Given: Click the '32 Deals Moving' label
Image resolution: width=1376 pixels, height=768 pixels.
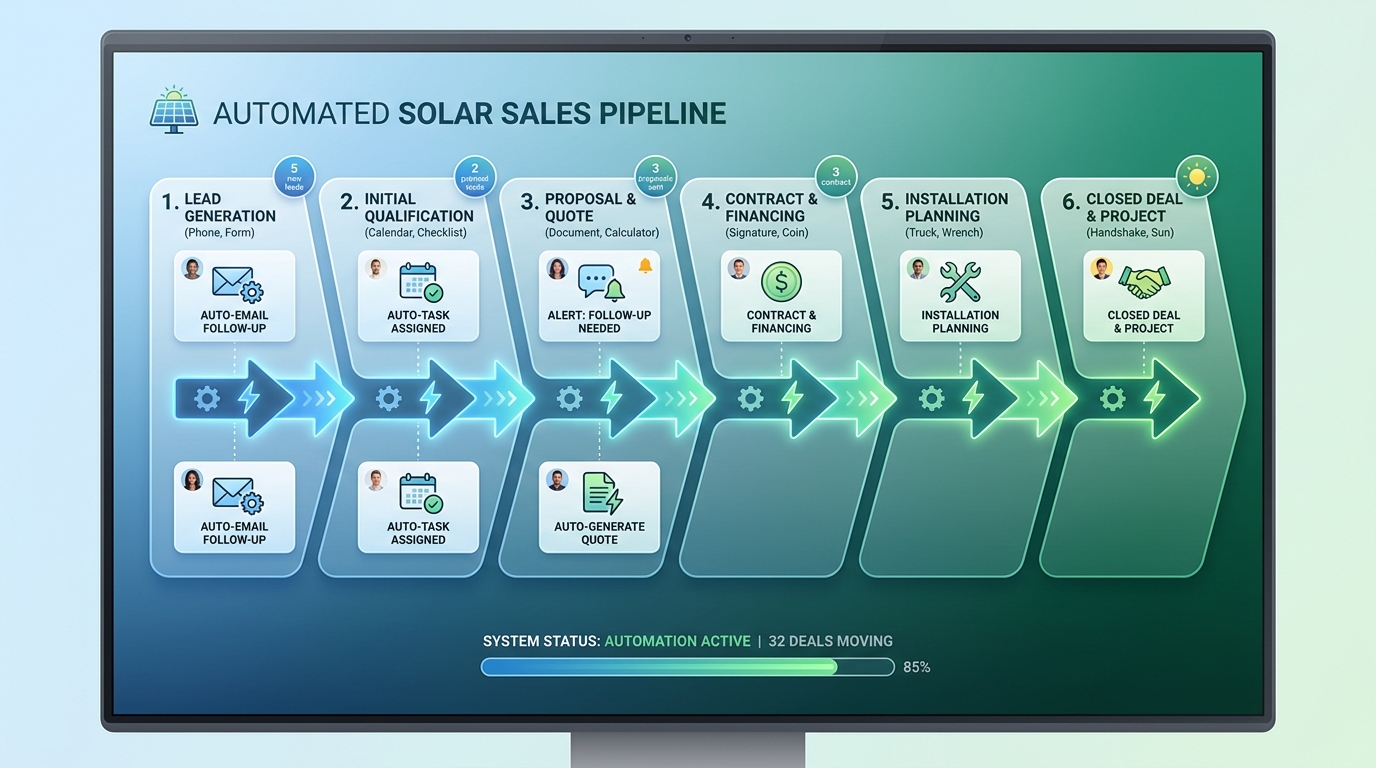Looking at the screenshot, I should (828, 641).
